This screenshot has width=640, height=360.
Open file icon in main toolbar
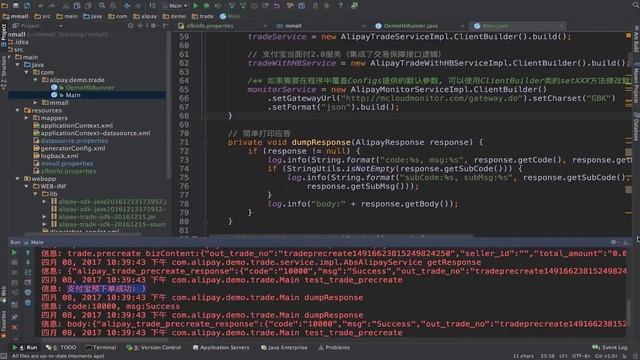pyautogui.click(x=5, y=6)
